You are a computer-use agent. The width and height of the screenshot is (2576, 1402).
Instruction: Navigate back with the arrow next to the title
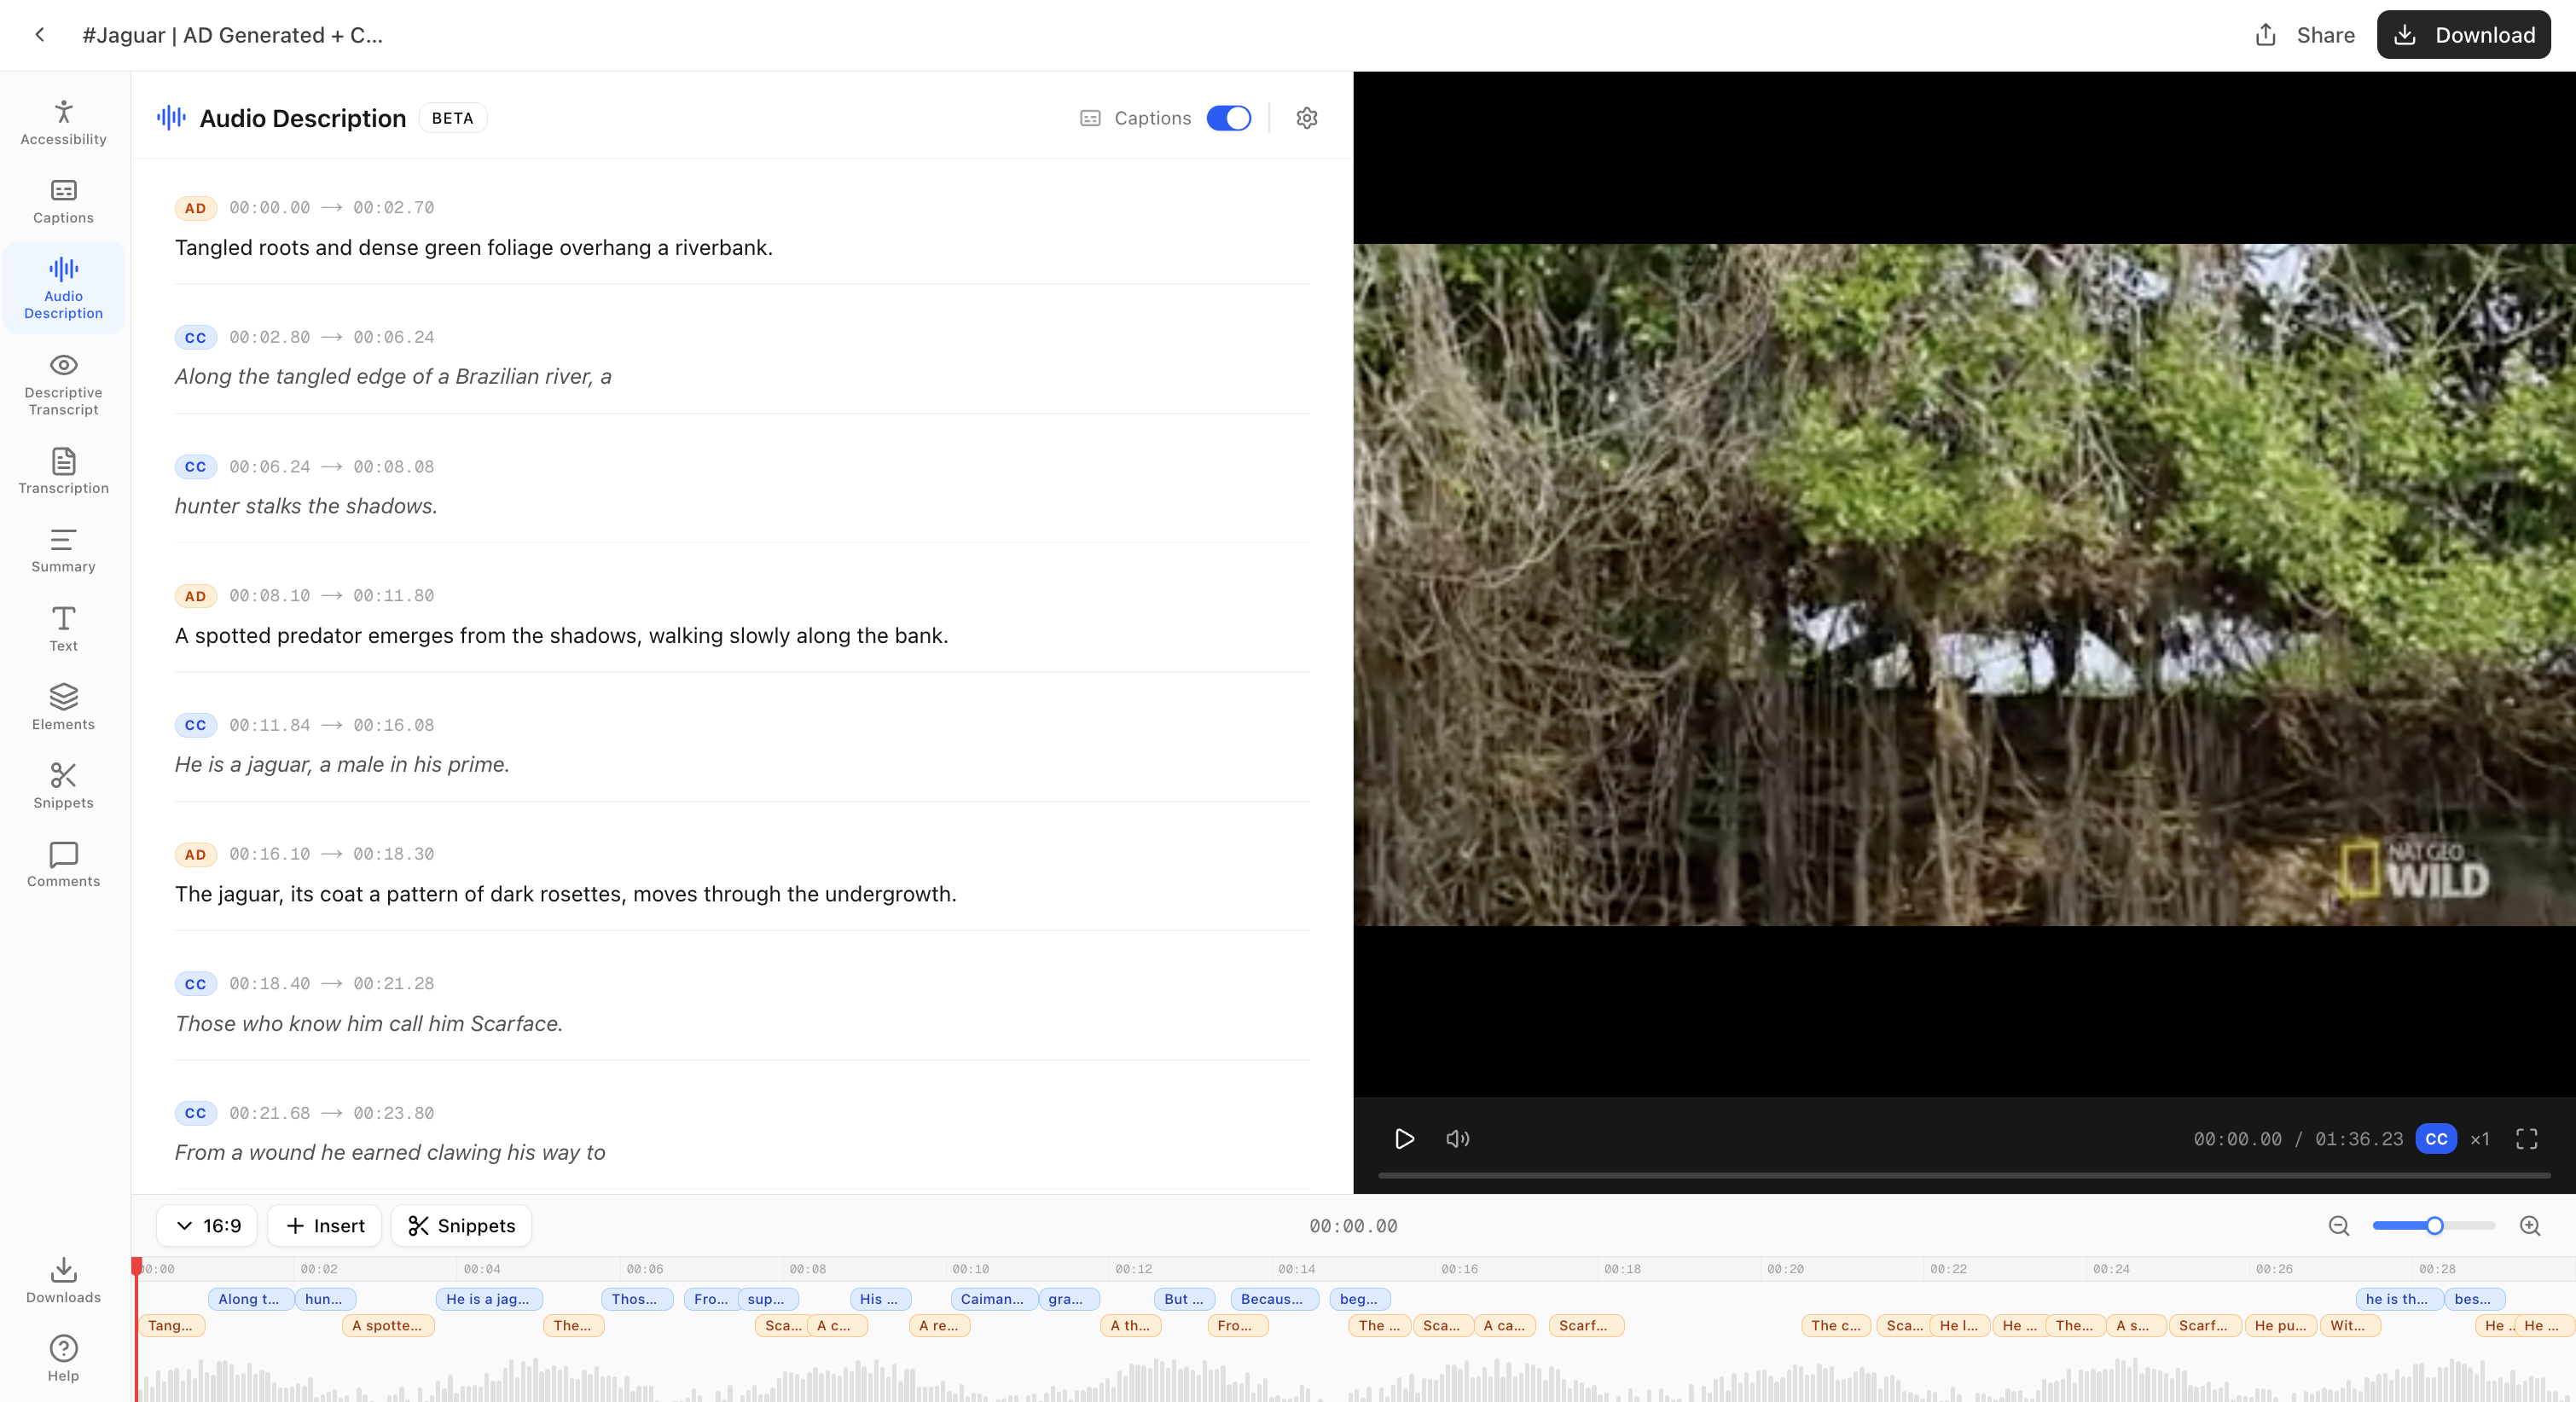(39, 34)
